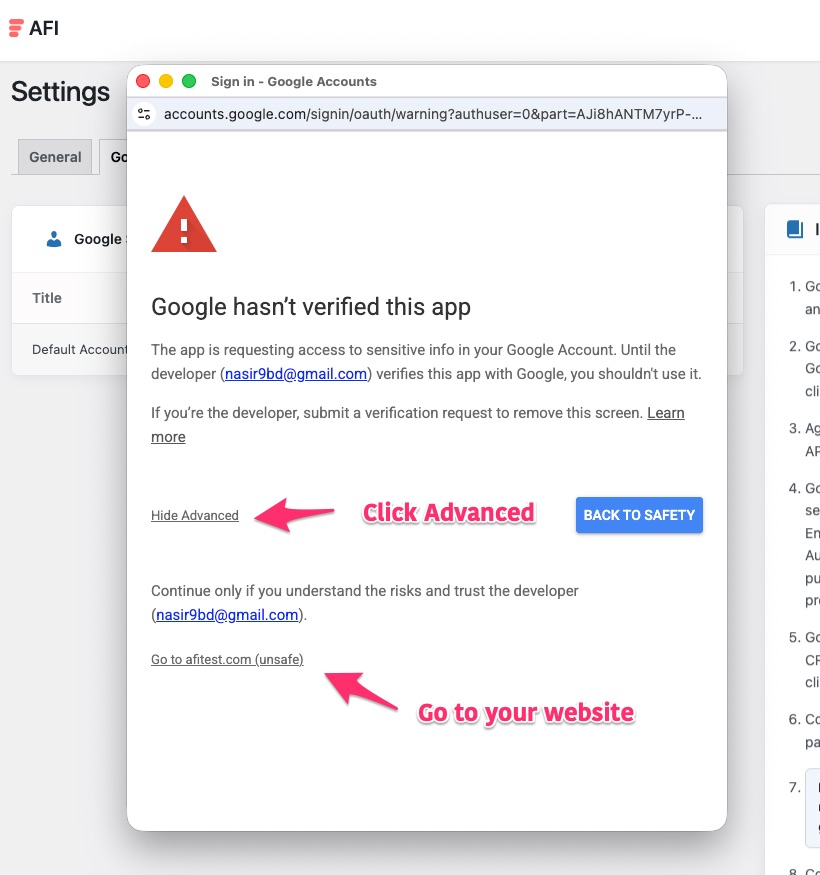820x875 pixels.
Task: Open site settings icon in address bar
Action: point(145,114)
